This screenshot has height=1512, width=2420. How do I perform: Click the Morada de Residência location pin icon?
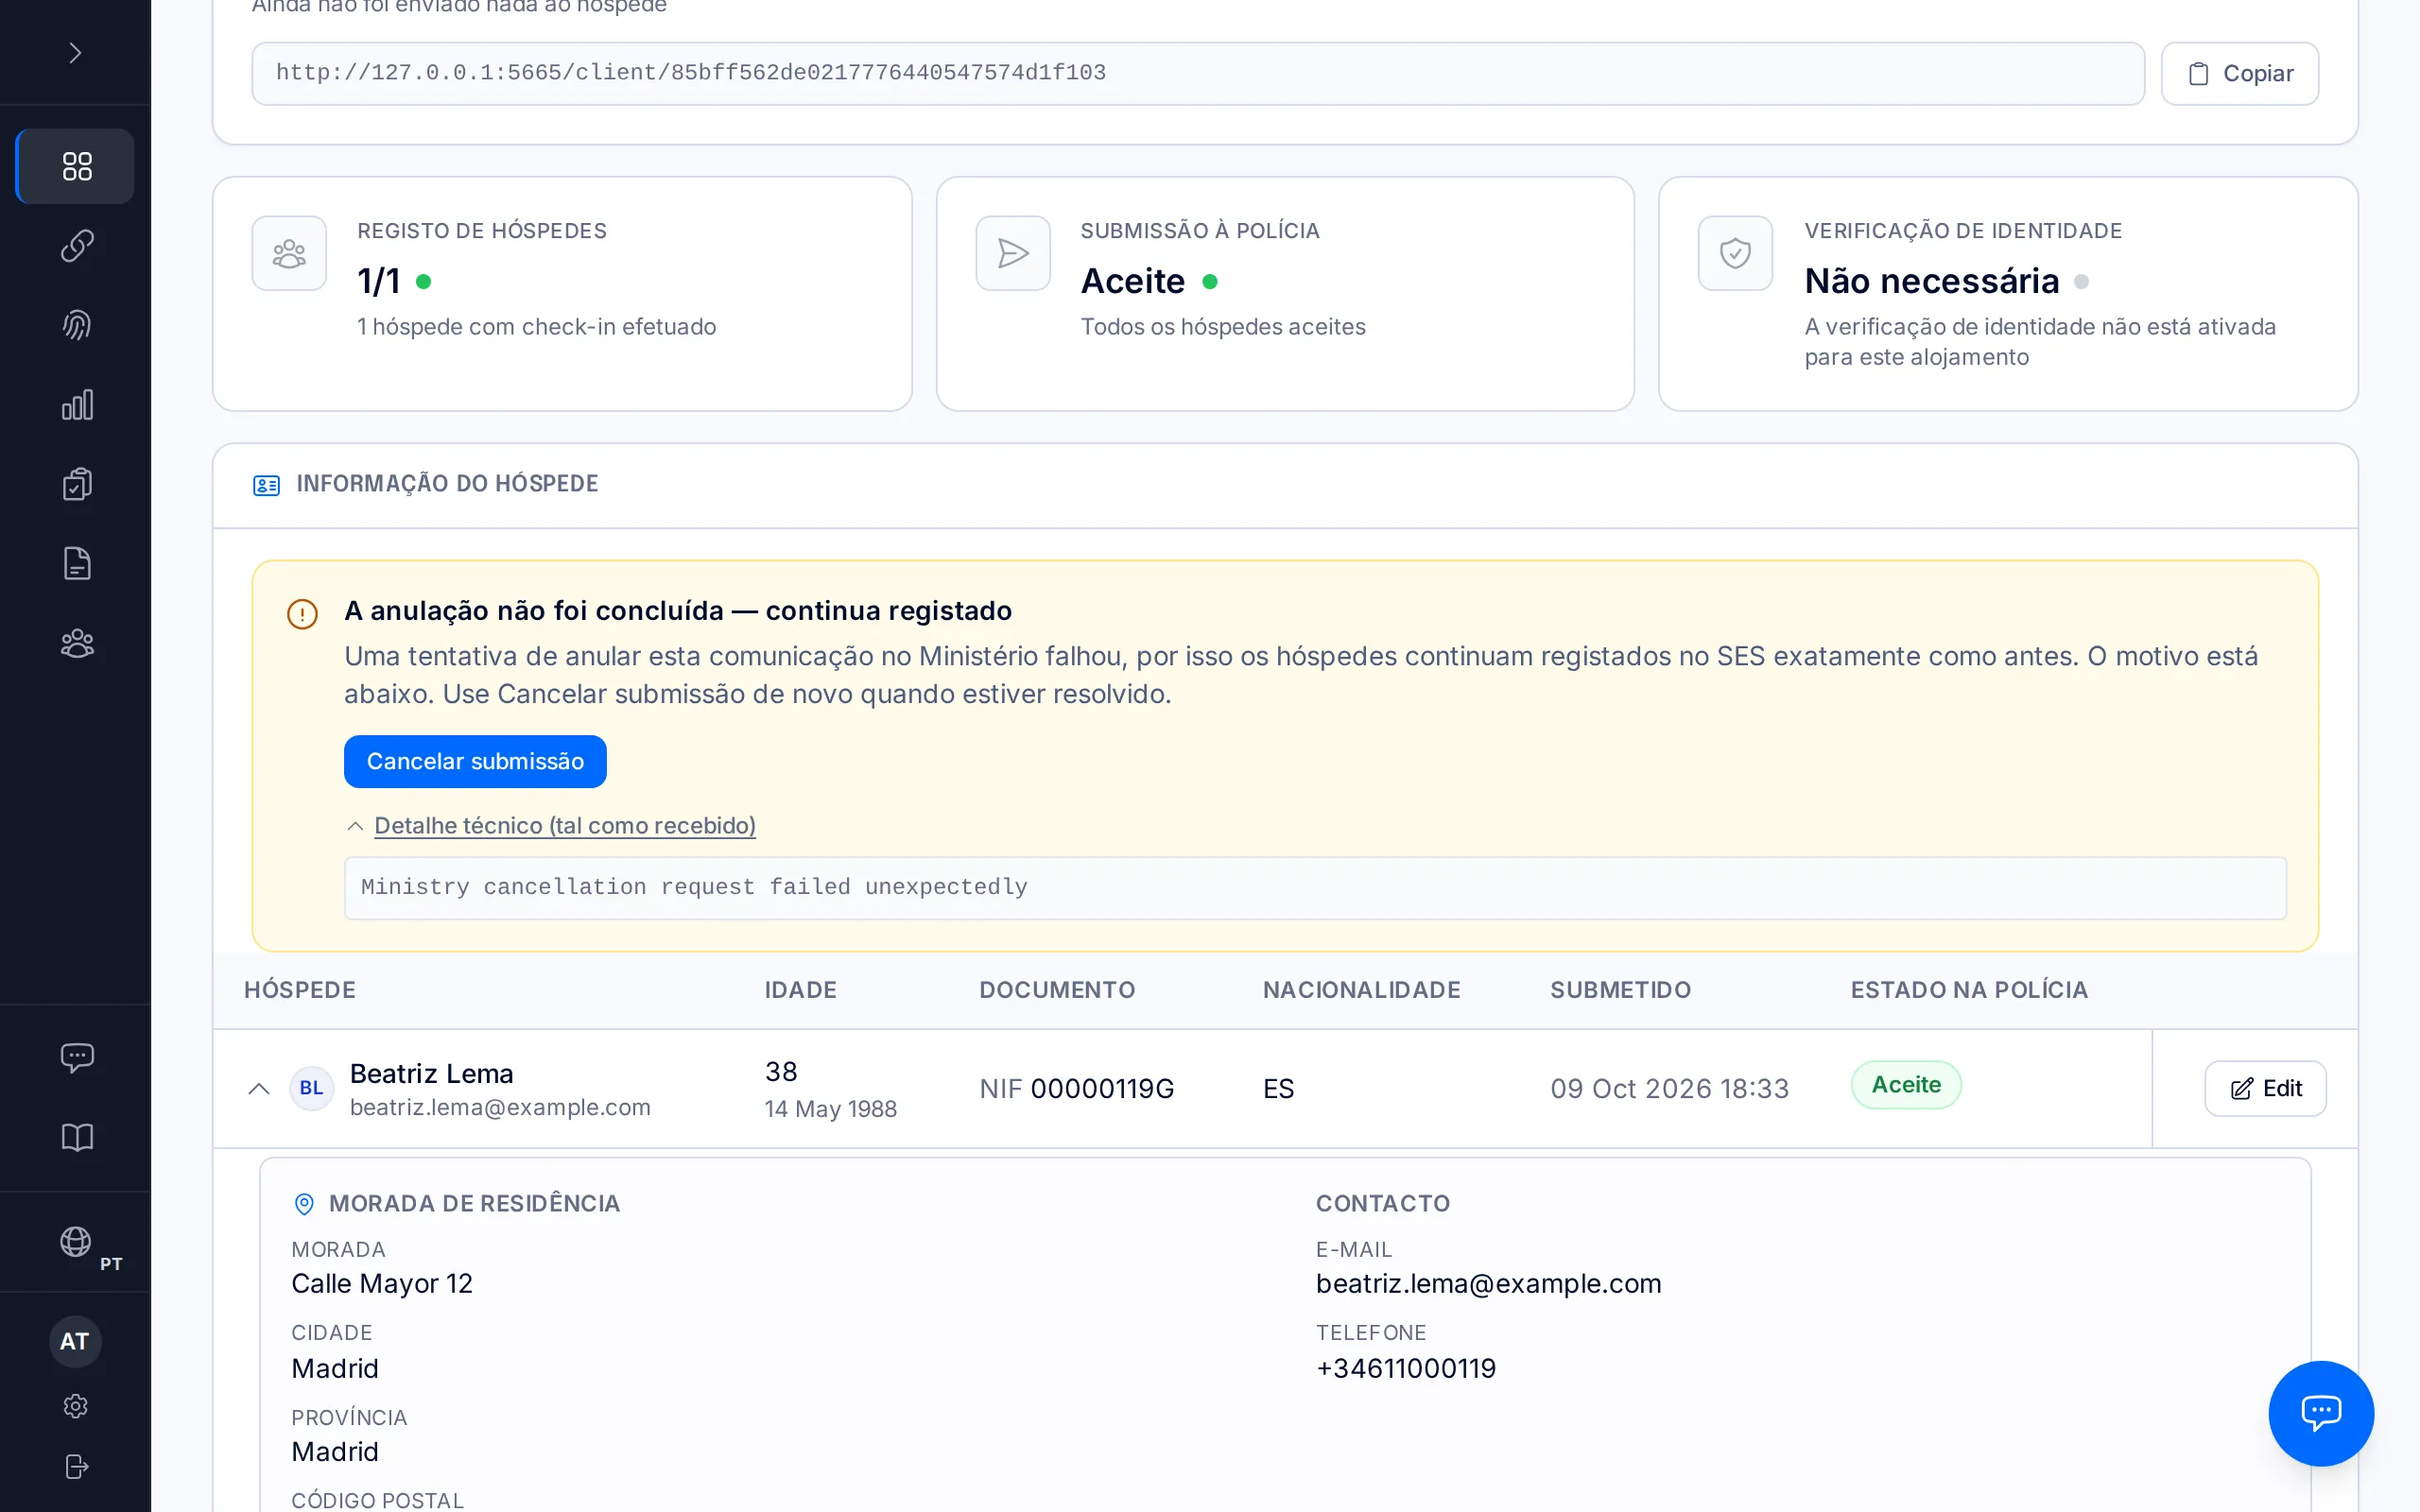pyautogui.click(x=304, y=1203)
